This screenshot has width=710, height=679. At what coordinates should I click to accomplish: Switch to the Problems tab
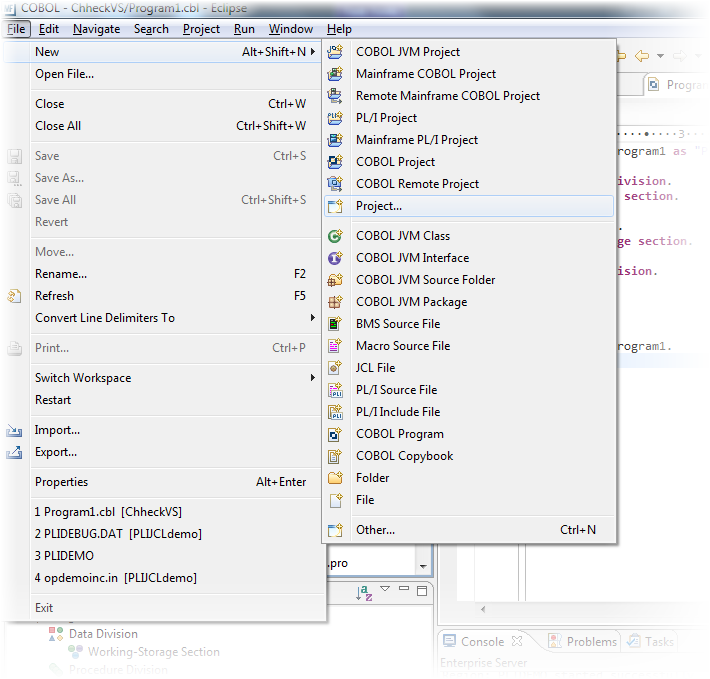583,641
